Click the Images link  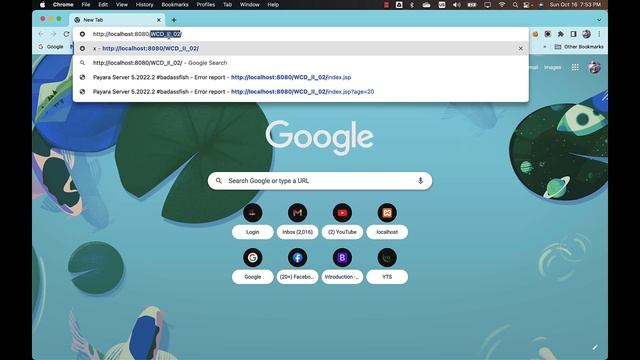[552, 67]
